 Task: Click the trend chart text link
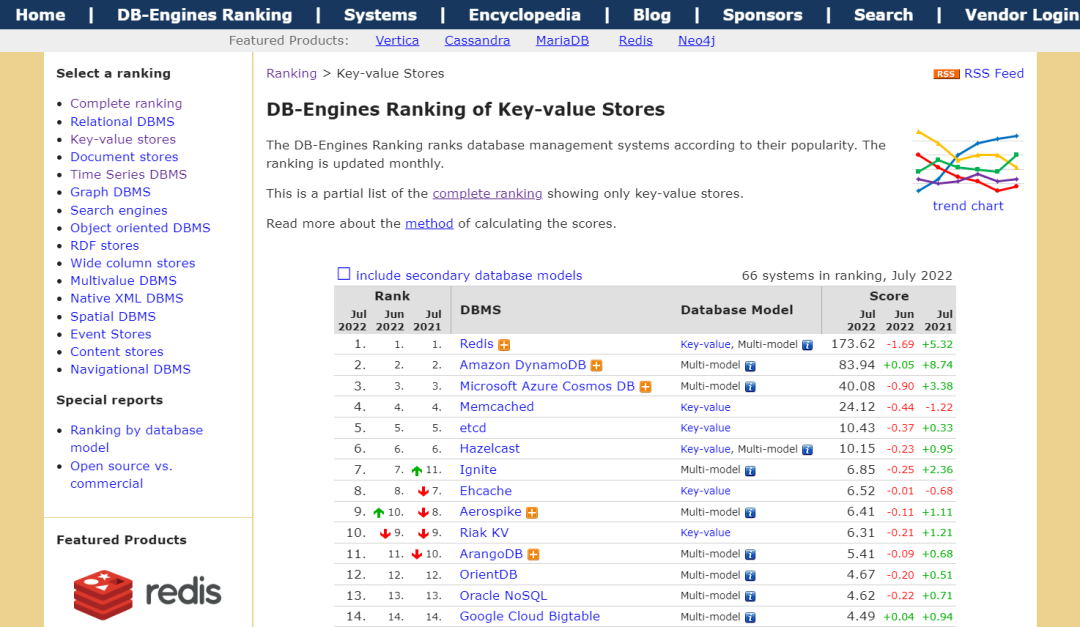coord(968,206)
